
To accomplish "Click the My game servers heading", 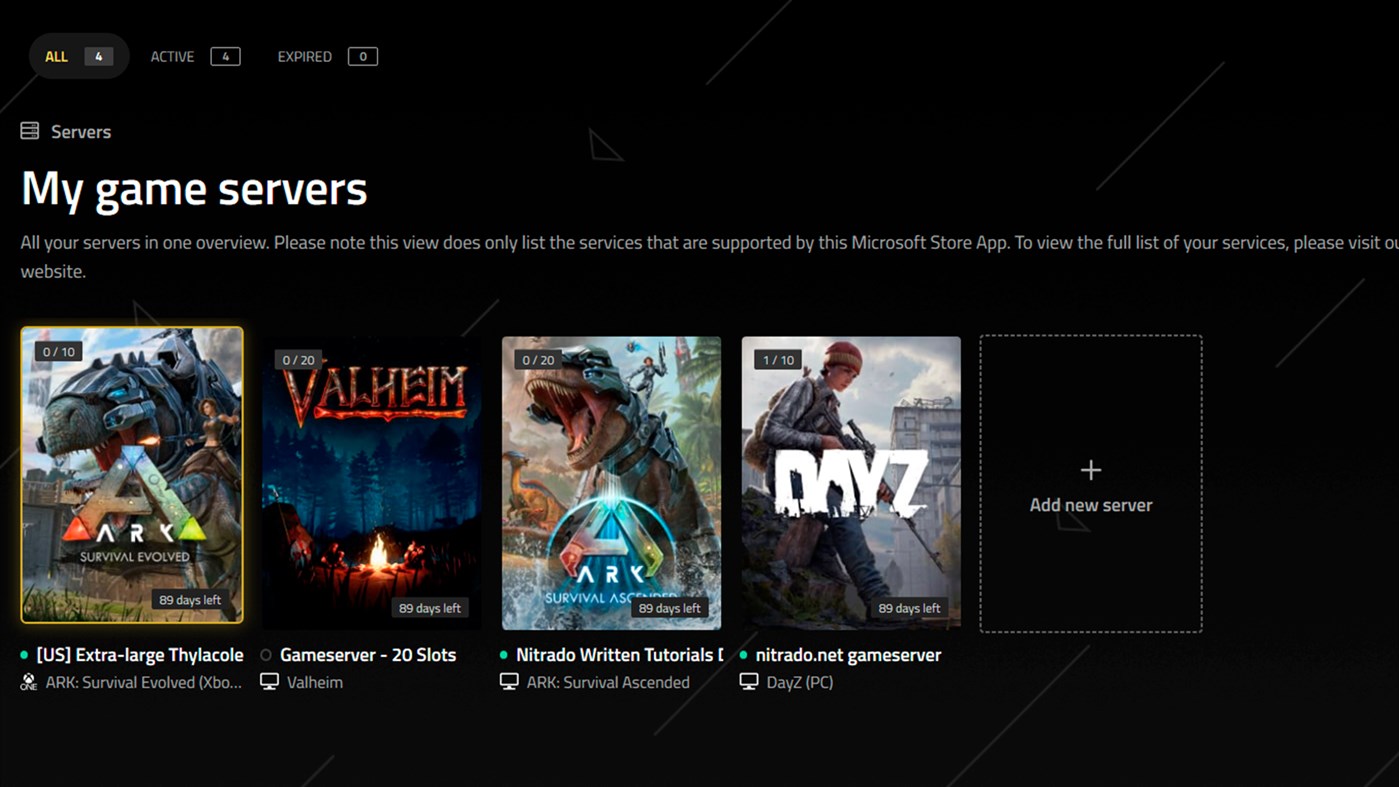I will tap(194, 189).
